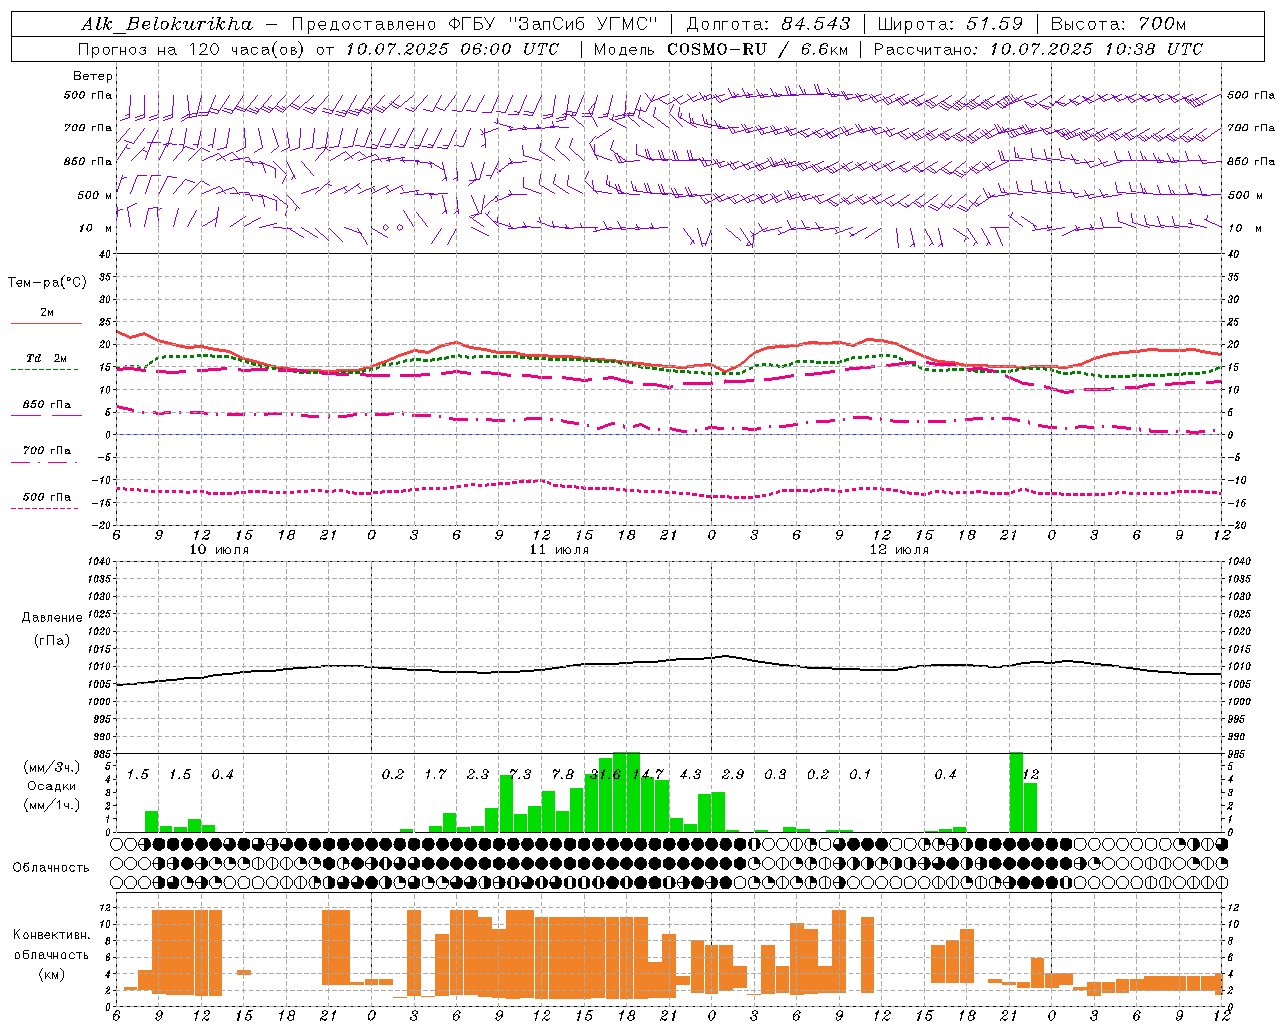
Task: Select the date label 10 июля
Action: 219,550
